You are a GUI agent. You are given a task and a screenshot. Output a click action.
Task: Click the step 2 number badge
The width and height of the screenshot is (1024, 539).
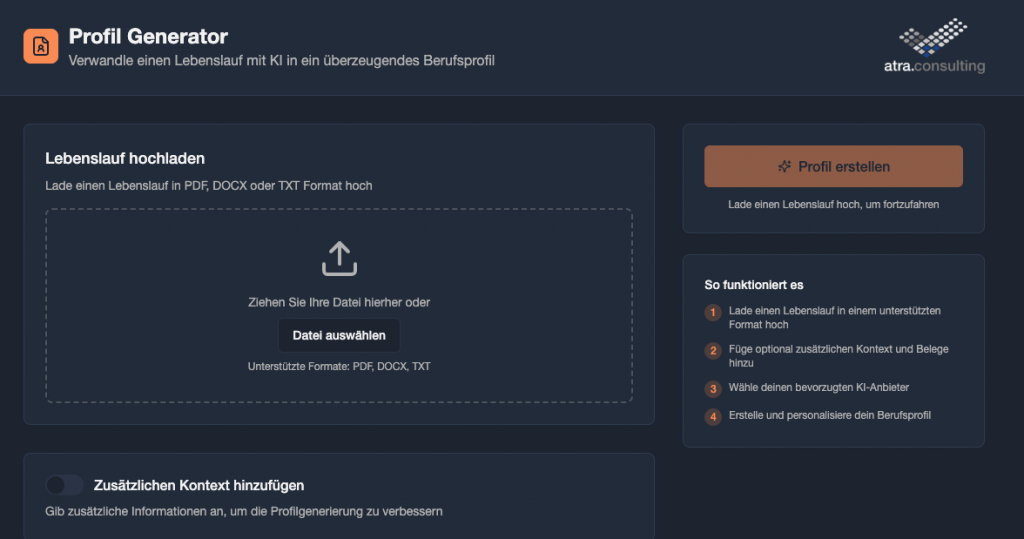tap(713, 351)
